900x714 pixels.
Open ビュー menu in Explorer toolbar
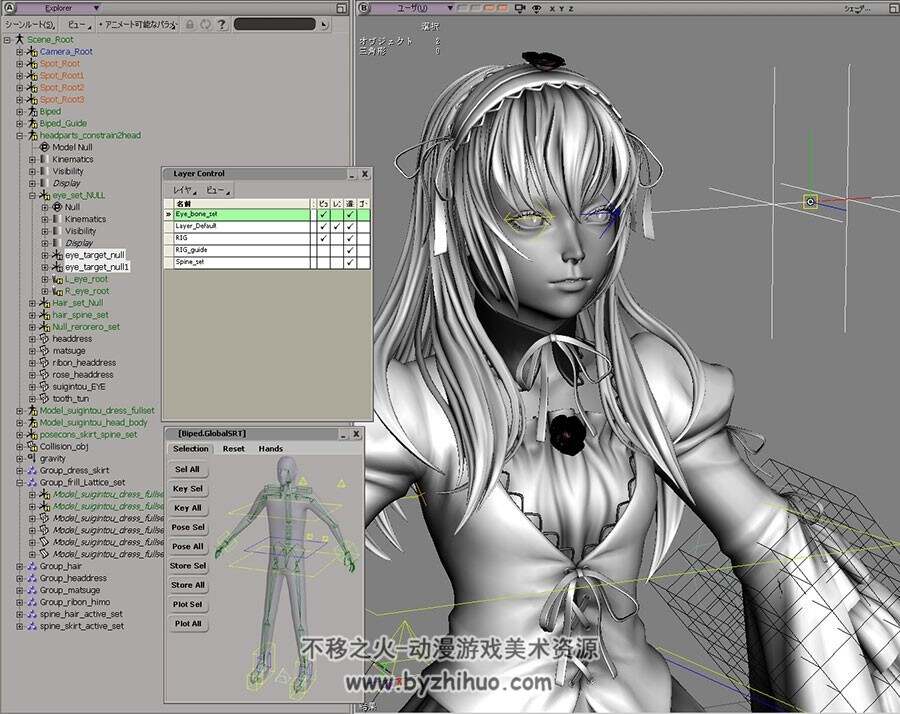tap(79, 25)
